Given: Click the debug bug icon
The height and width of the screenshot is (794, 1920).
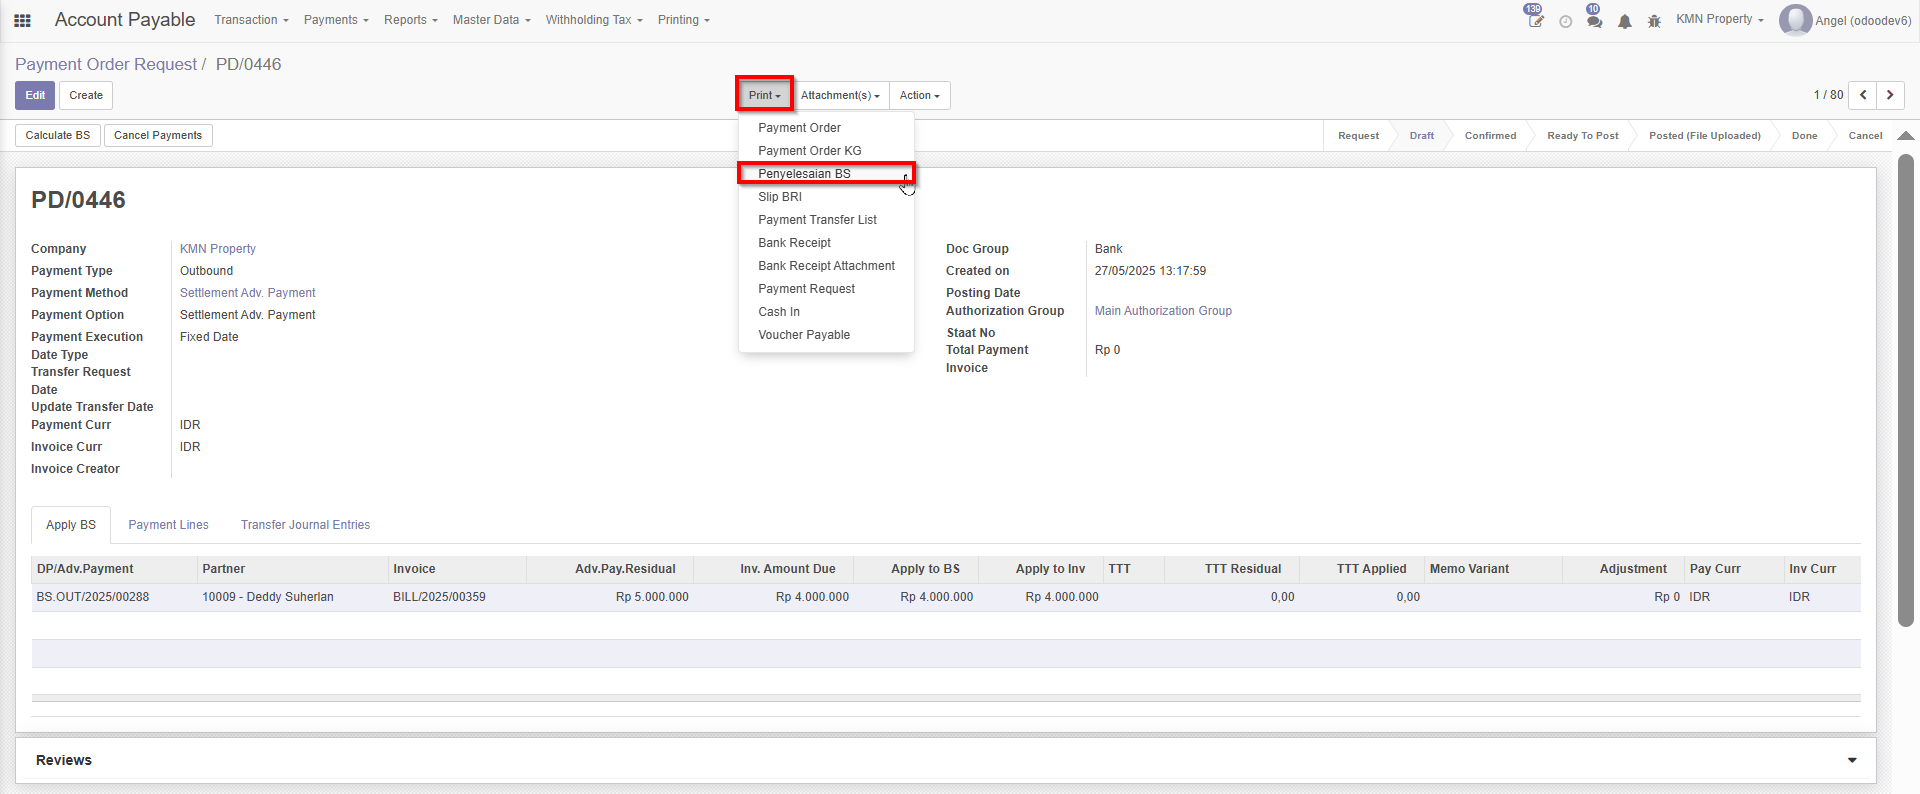Looking at the screenshot, I should click(x=1654, y=21).
